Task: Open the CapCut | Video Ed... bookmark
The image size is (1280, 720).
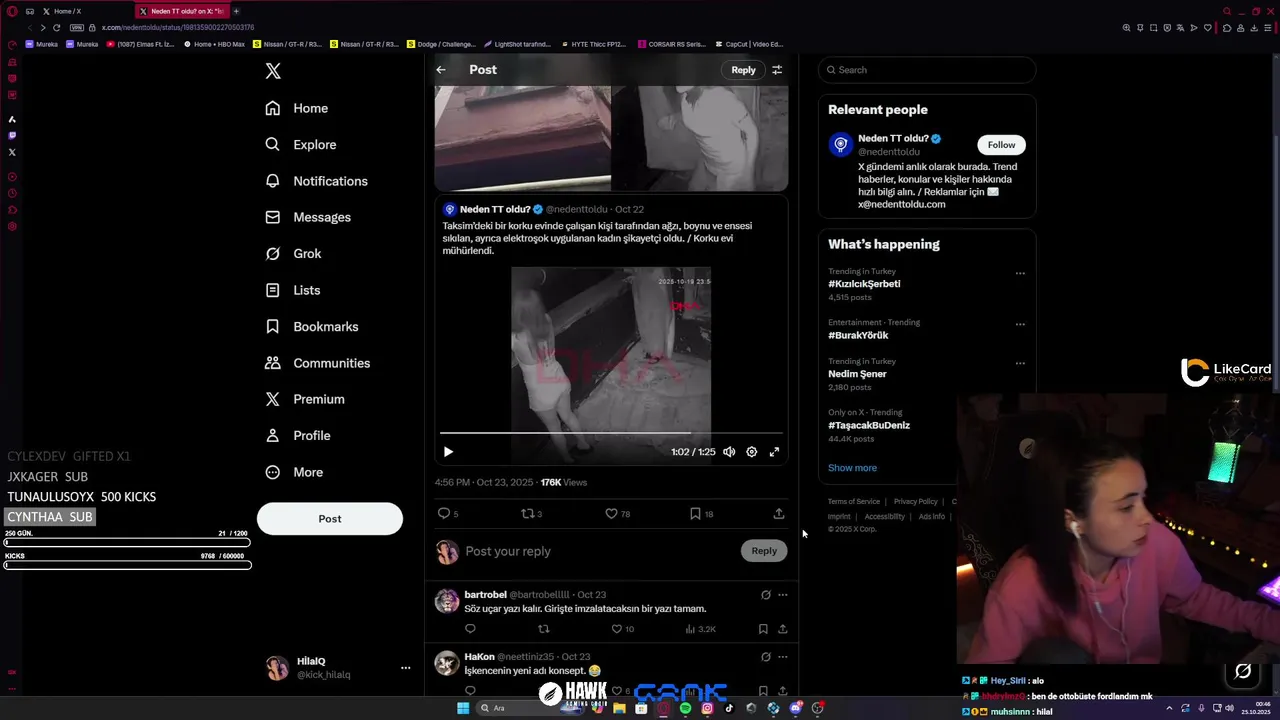Action: tap(749, 44)
